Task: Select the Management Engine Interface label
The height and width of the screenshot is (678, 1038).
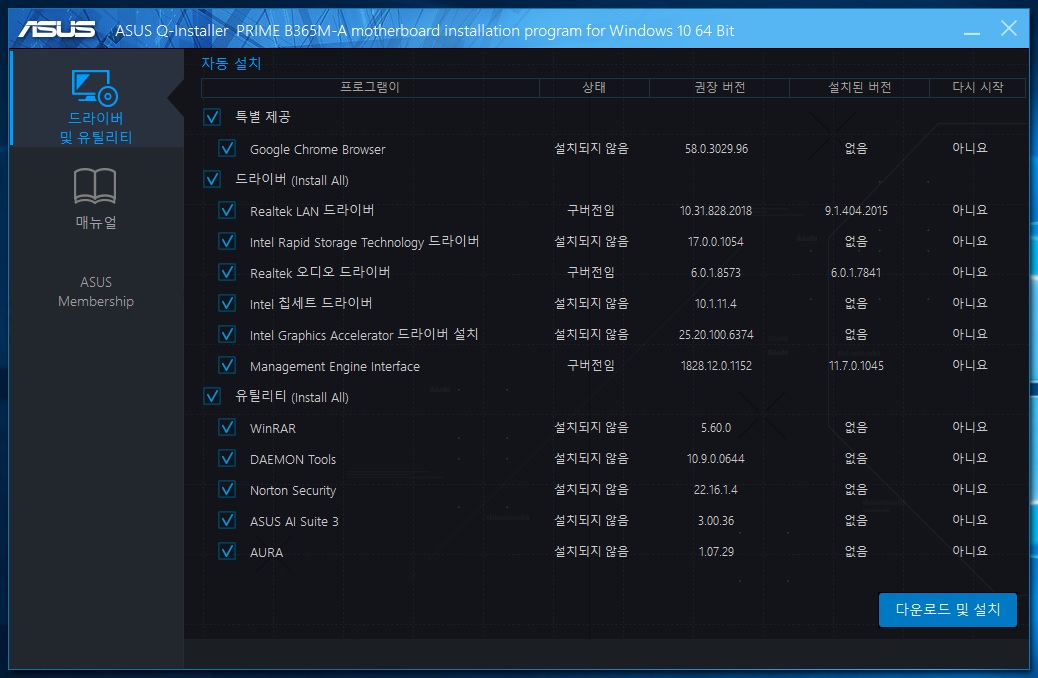Action: point(334,366)
